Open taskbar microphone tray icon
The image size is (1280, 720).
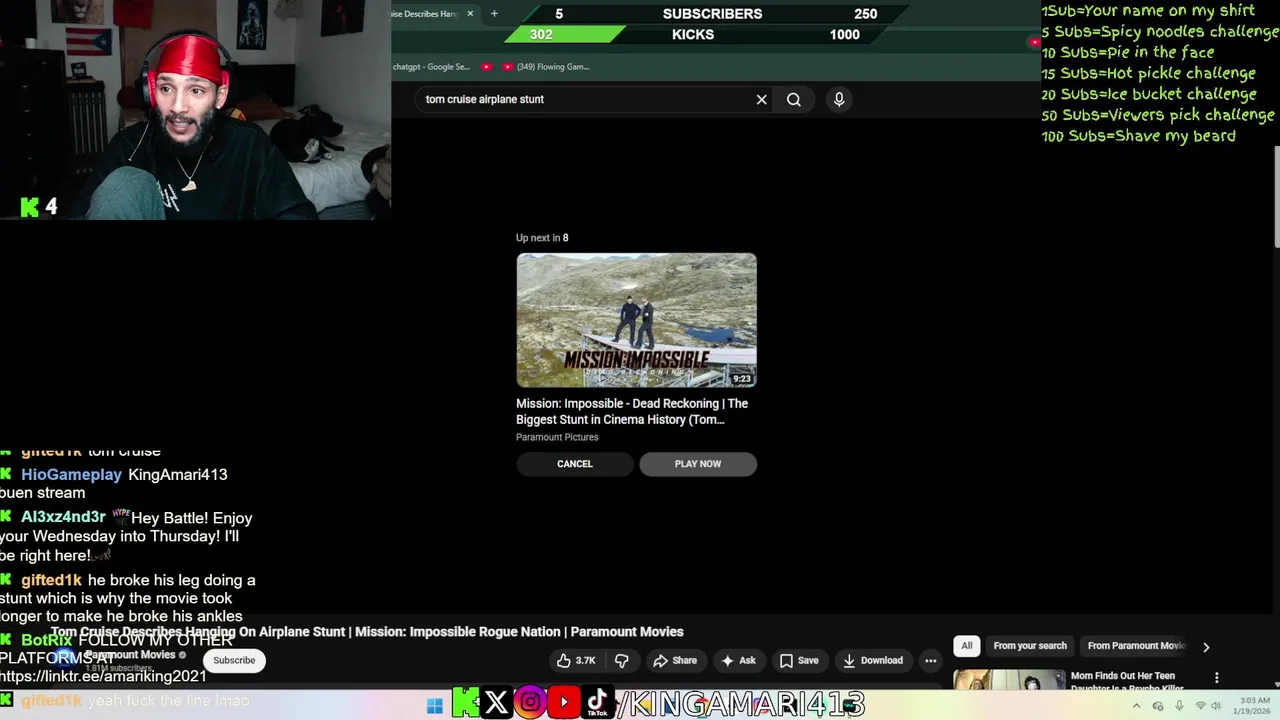click(x=1179, y=706)
